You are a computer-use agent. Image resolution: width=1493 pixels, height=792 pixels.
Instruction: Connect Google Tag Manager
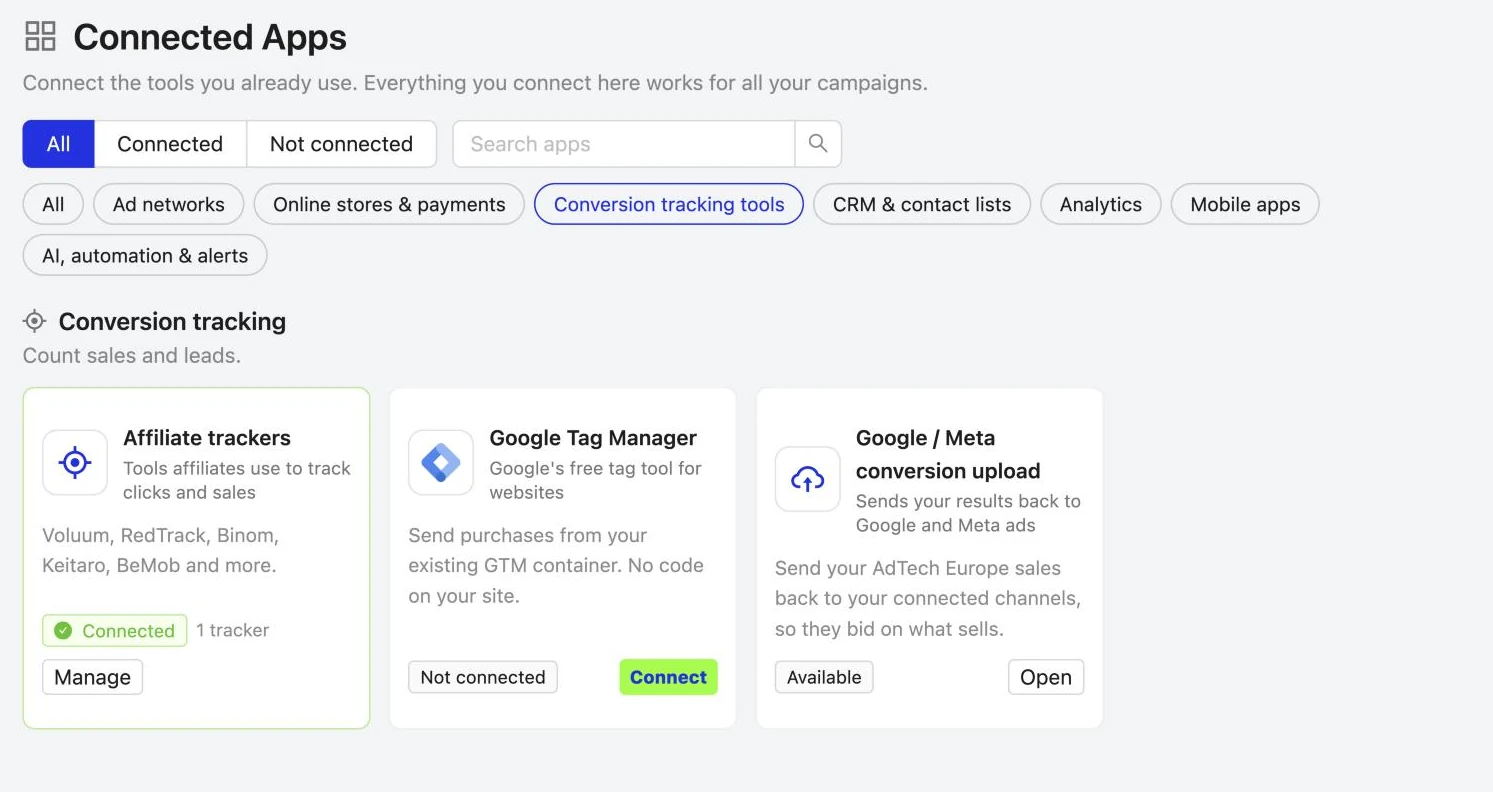[669, 677]
